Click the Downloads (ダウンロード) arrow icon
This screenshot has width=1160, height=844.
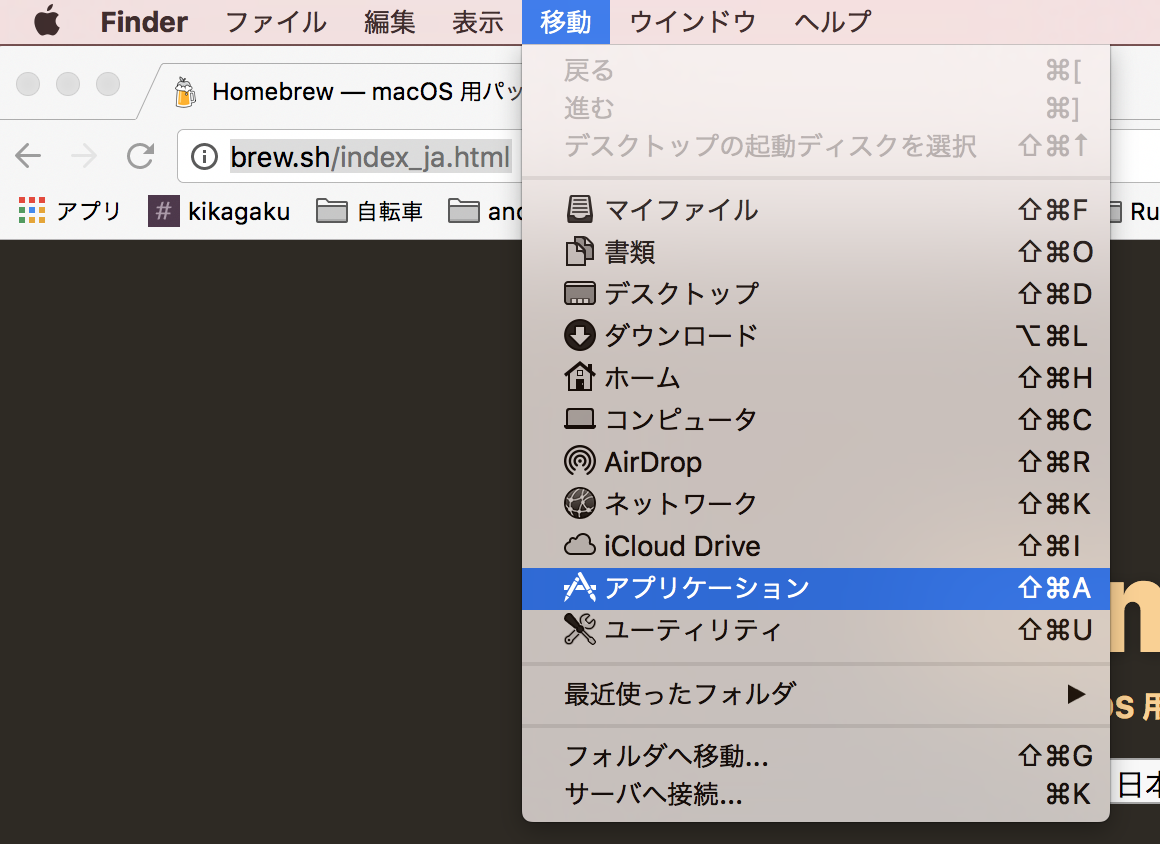tap(579, 335)
